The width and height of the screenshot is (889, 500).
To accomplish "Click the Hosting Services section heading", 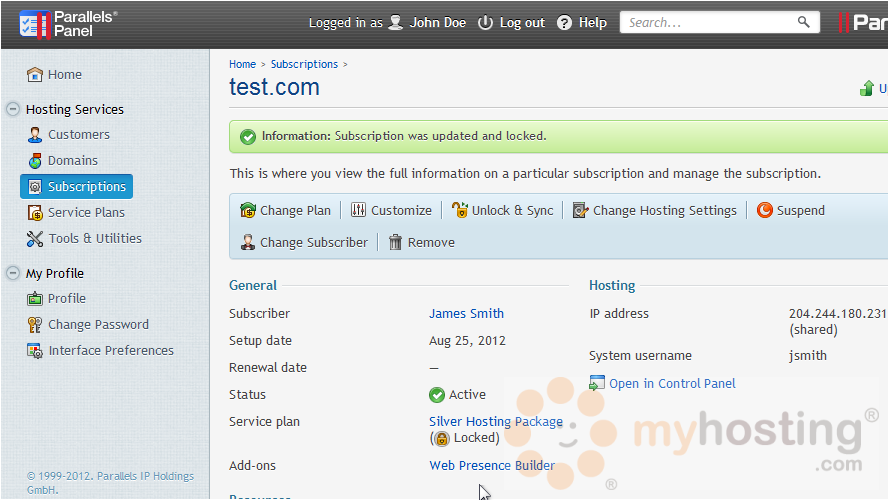I will [75, 109].
